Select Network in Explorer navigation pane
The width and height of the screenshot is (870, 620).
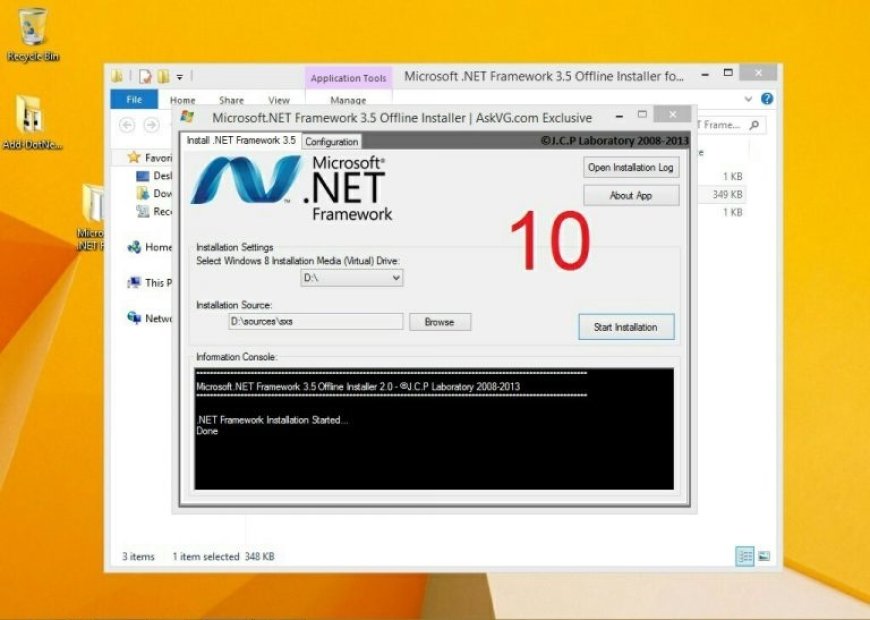point(150,318)
